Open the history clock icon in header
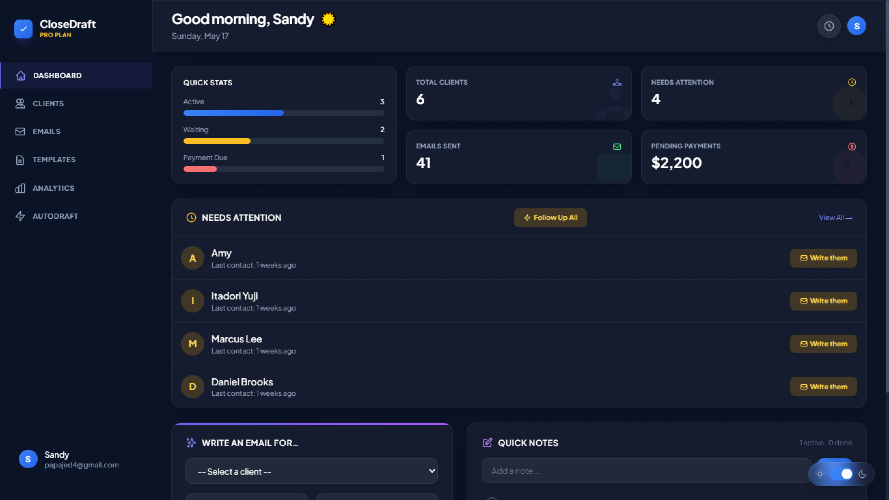This screenshot has height=500, width=889. coord(828,26)
